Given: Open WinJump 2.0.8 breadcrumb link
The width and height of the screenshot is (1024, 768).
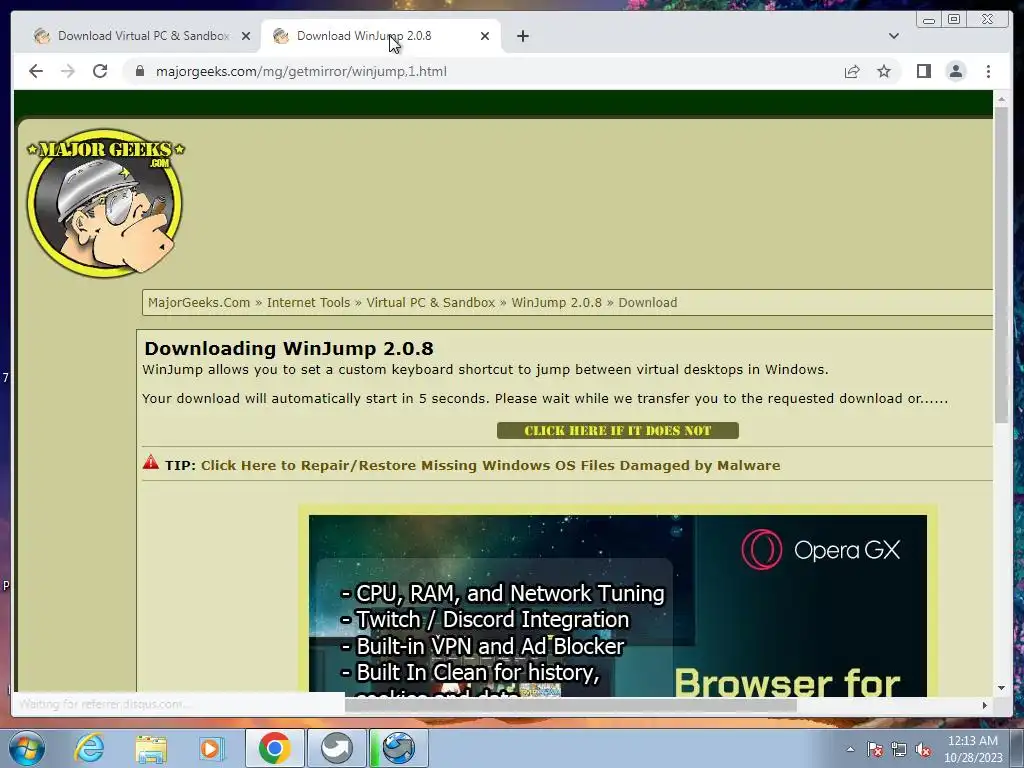Looking at the screenshot, I should (x=556, y=302).
